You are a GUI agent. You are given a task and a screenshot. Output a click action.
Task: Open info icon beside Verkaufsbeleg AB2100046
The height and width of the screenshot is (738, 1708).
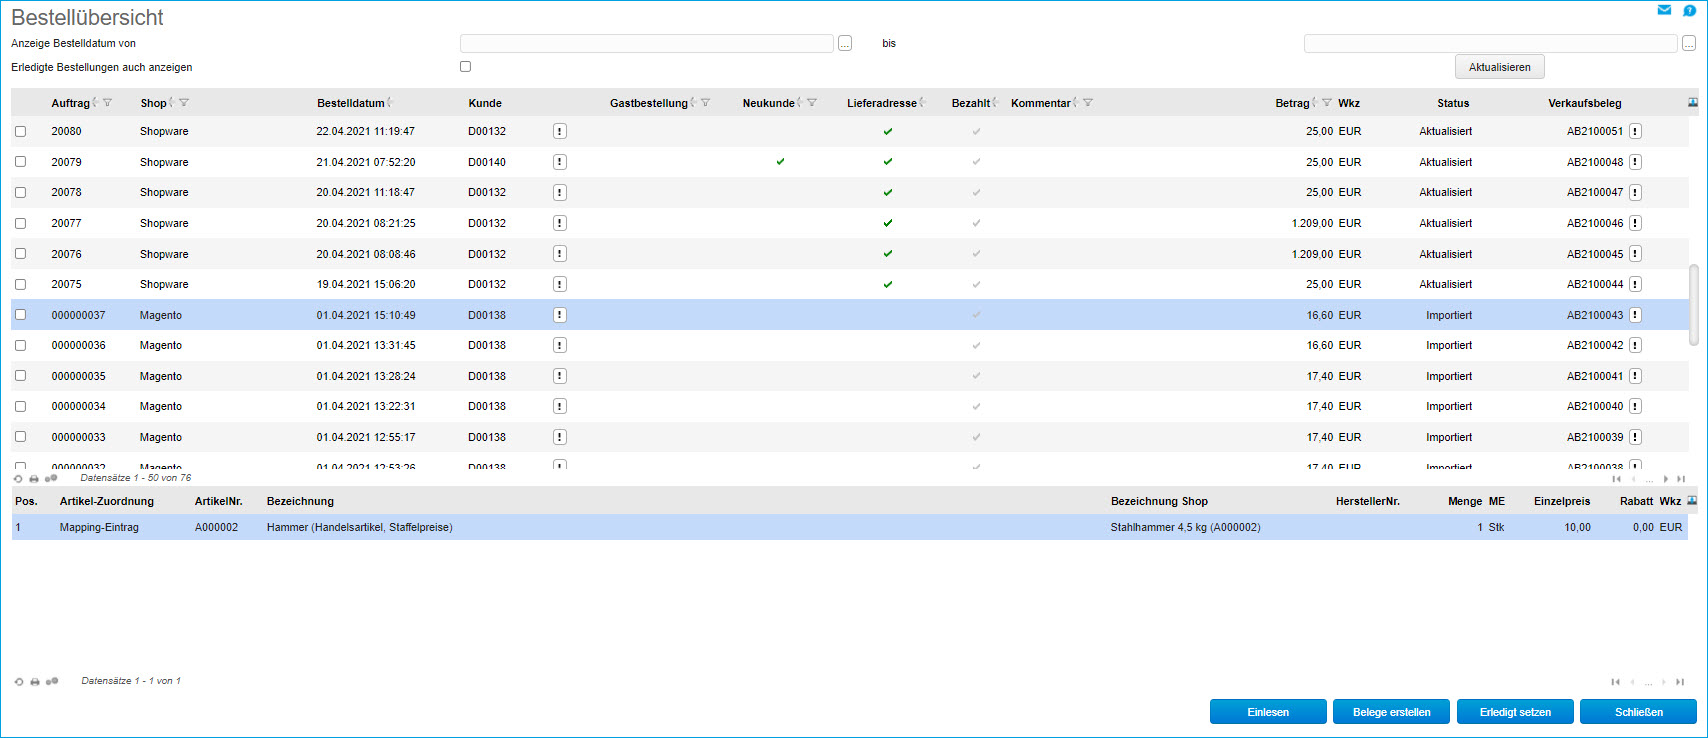[1635, 223]
